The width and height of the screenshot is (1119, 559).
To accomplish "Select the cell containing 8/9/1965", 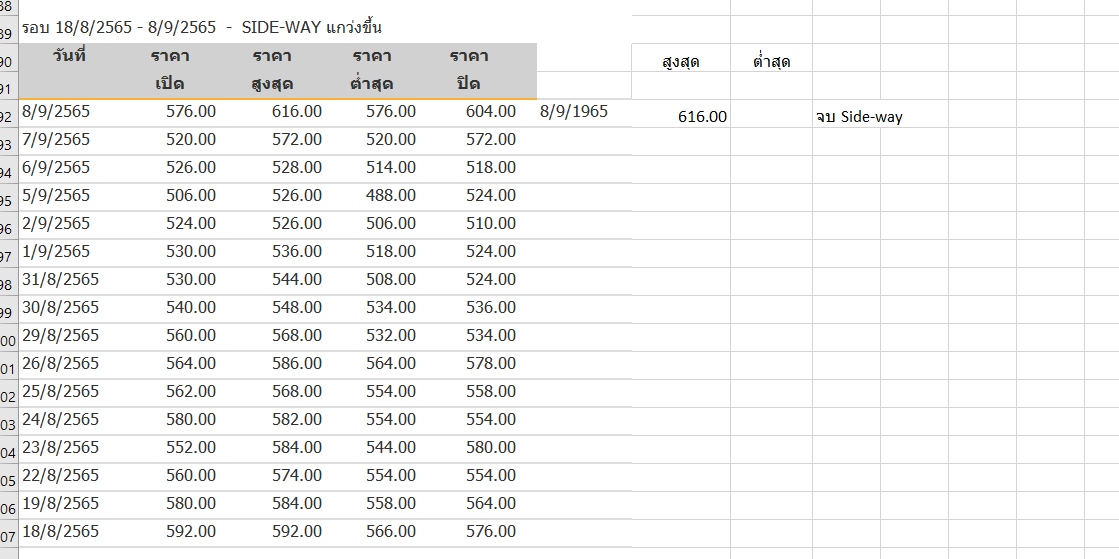I will click(574, 111).
